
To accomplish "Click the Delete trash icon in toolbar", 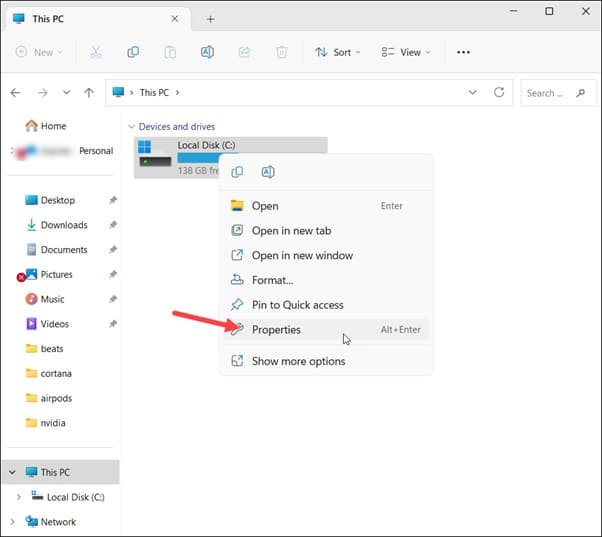I will 281,52.
